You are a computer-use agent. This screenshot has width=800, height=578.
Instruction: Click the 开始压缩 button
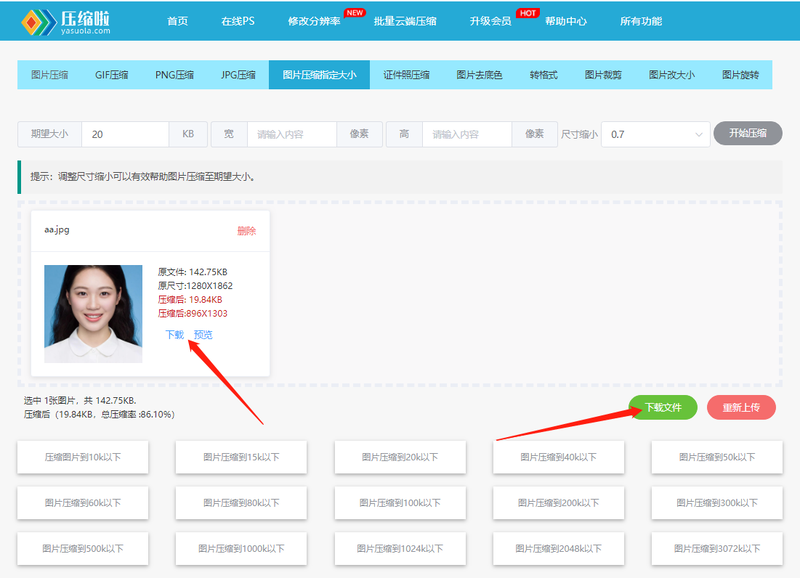747,133
